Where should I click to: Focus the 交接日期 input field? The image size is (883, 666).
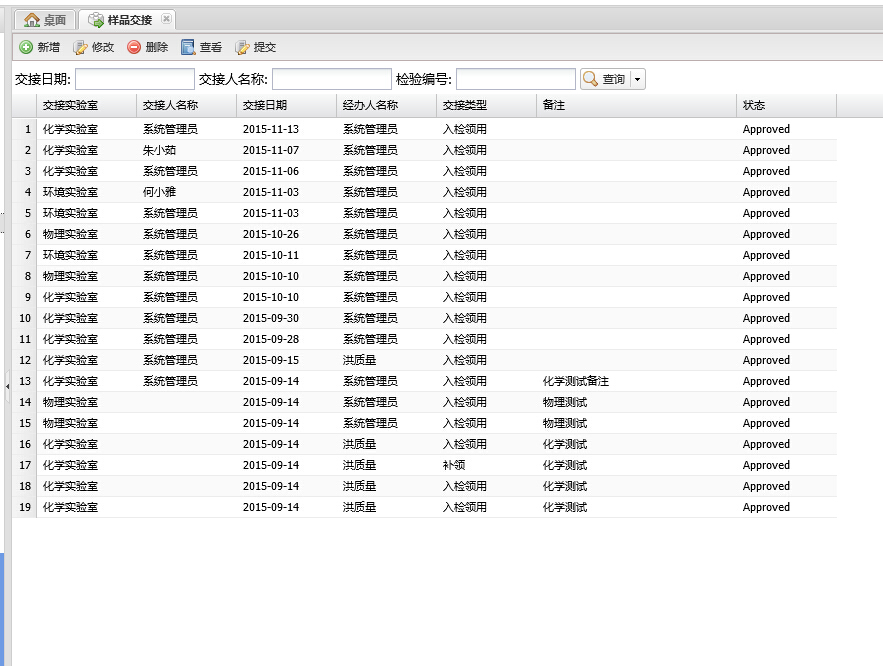click(x=134, y=79)
